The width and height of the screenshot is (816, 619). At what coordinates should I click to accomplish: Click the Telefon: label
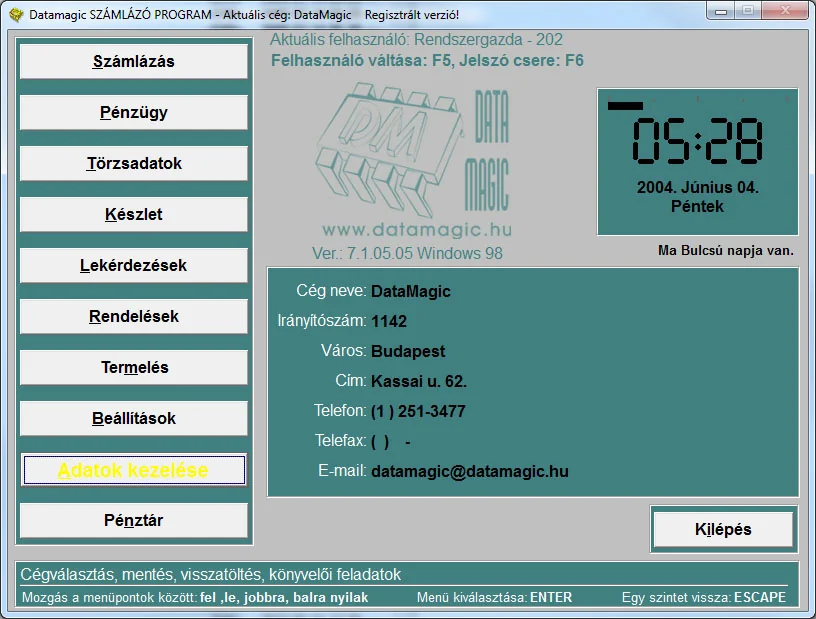click(340, 411)
